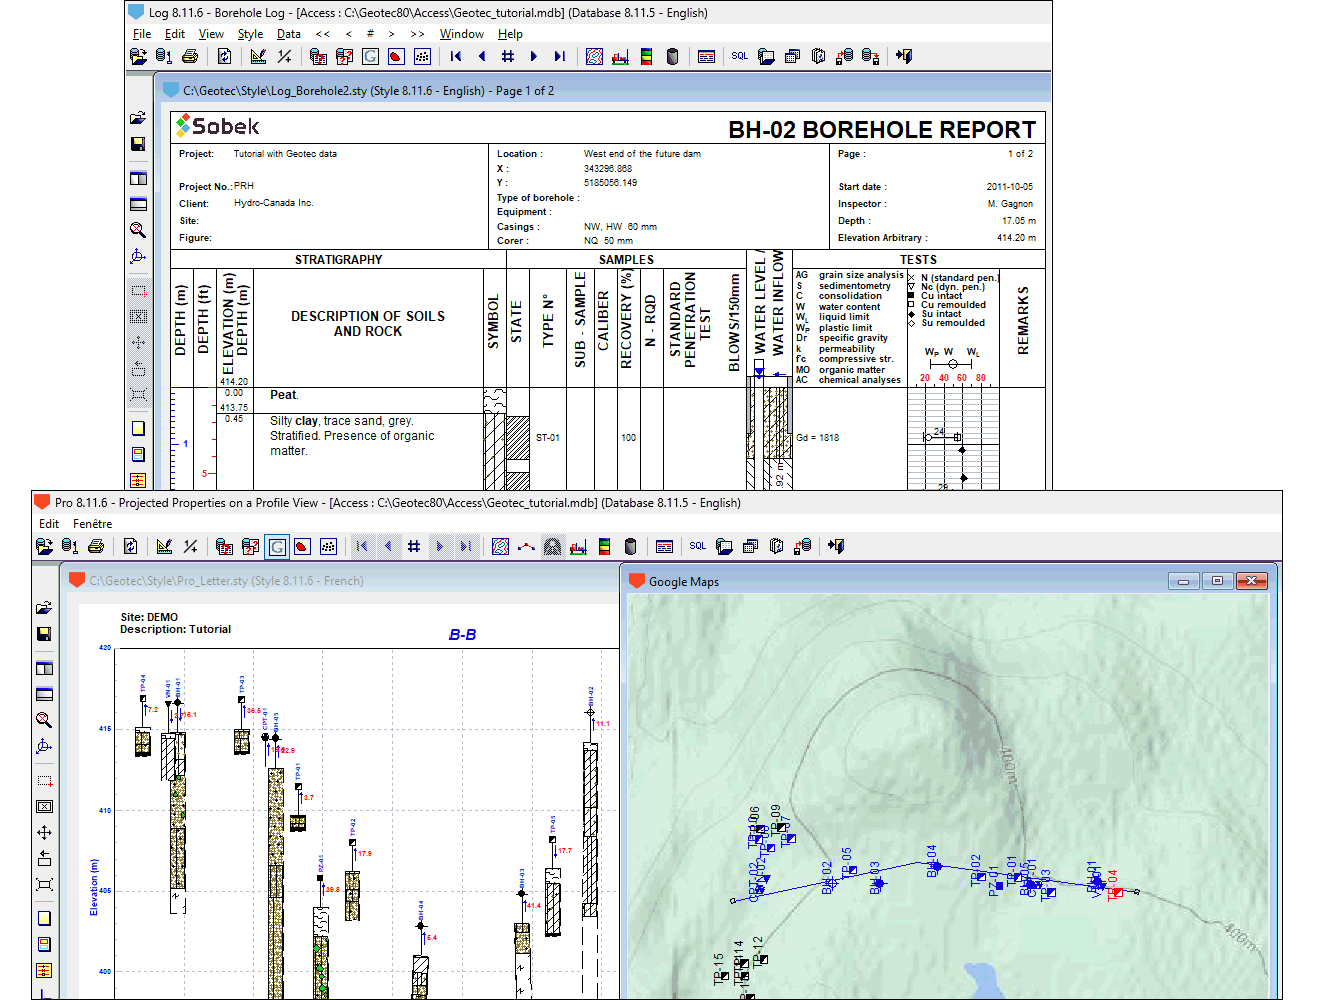The height and width of the screenshot is (1000, 1328).
Task: Click the 'G' Google icon in Log toolbar
Action: tap(370, 57)
